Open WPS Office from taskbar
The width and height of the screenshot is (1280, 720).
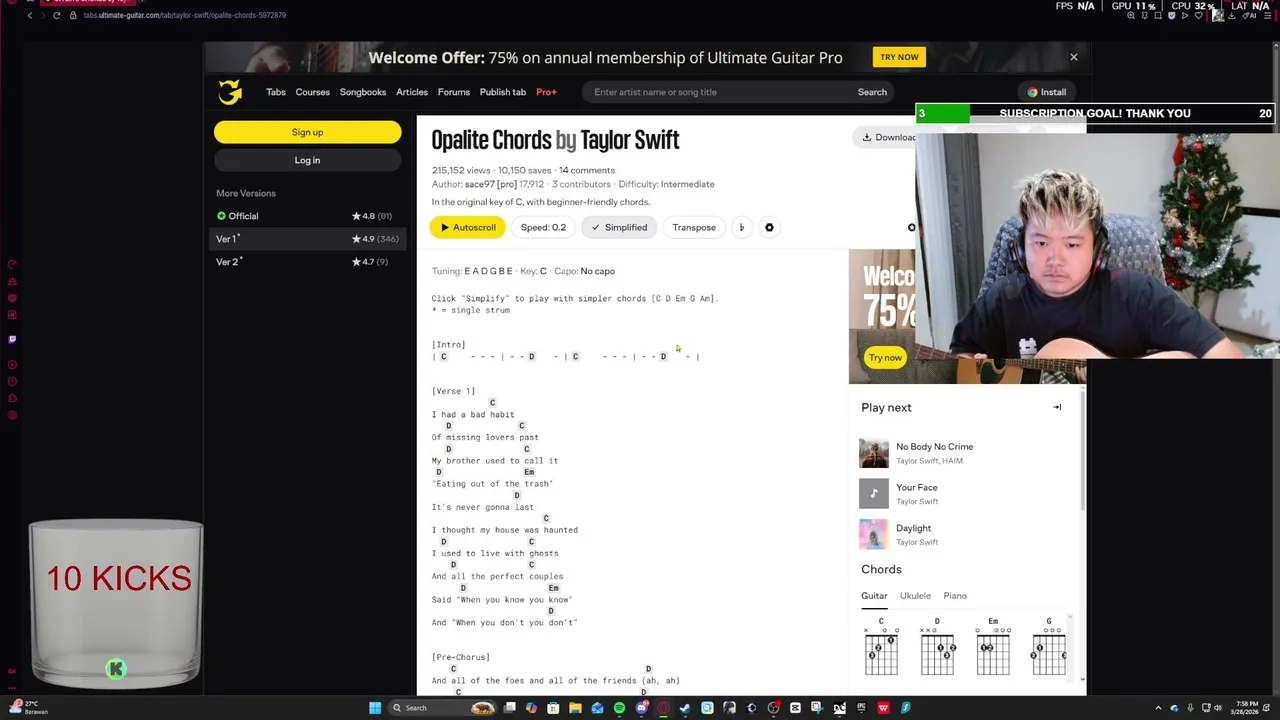[x=883, y=708]
